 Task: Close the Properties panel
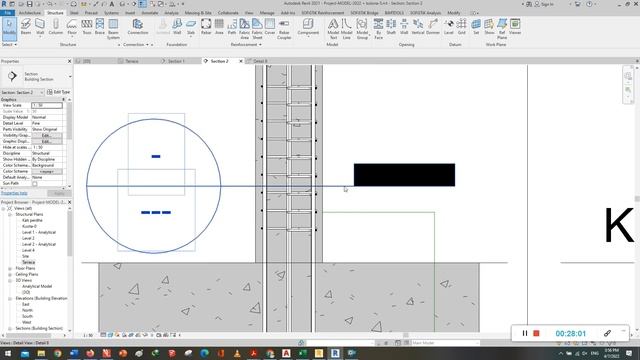pyautogui.click(x=69, y=61)
